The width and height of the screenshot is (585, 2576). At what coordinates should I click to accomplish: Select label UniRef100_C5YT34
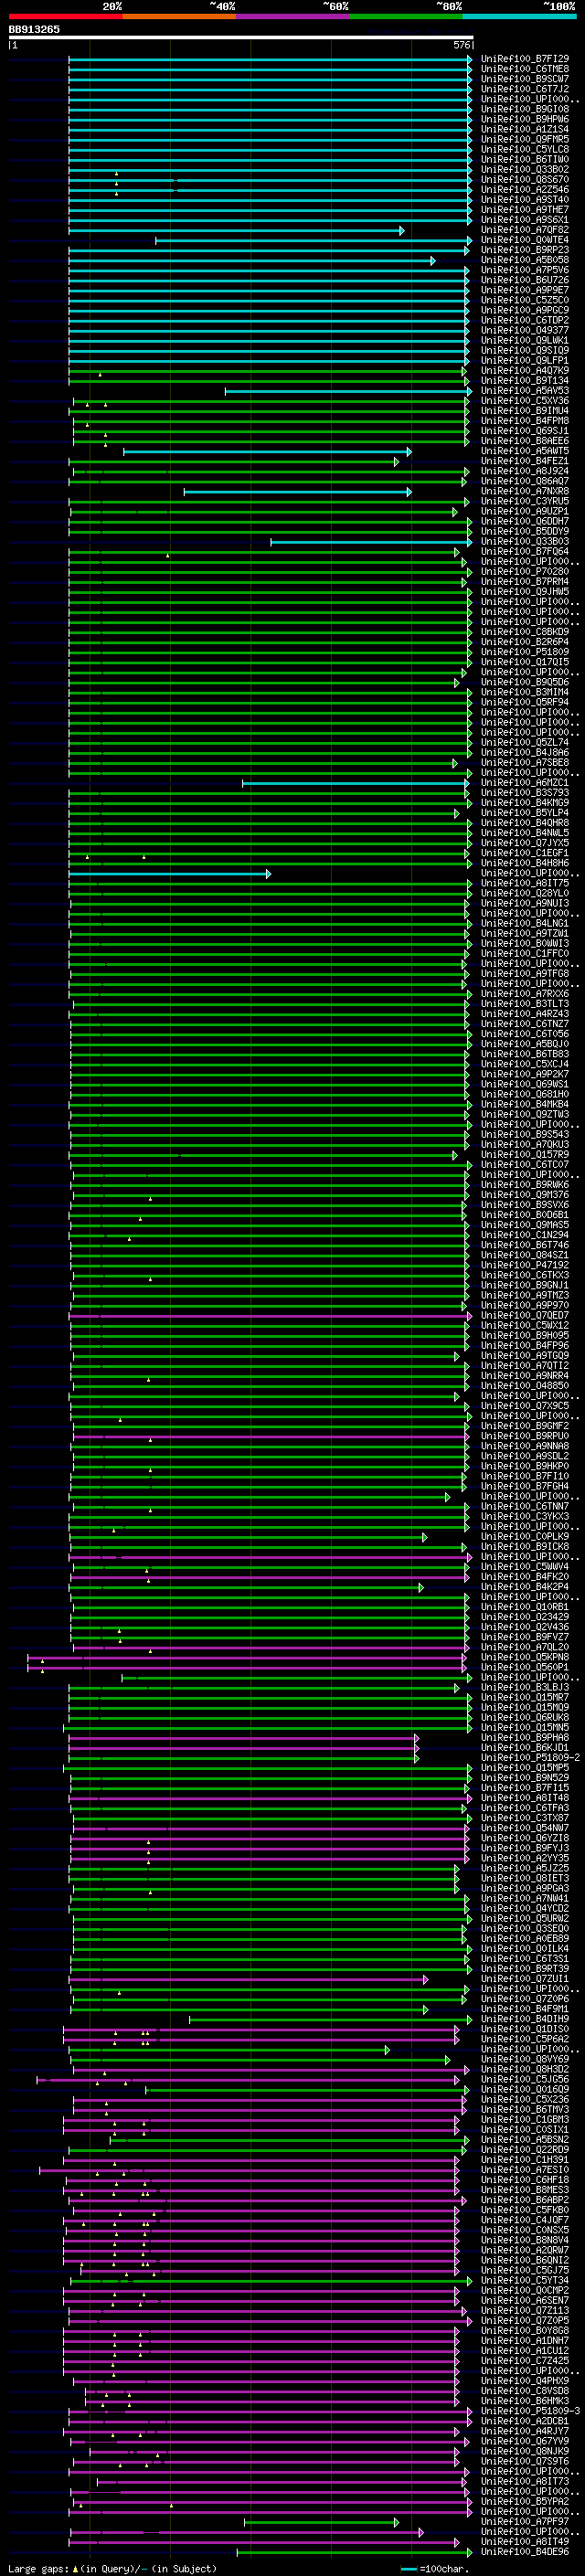click(x=525, y=2280)
